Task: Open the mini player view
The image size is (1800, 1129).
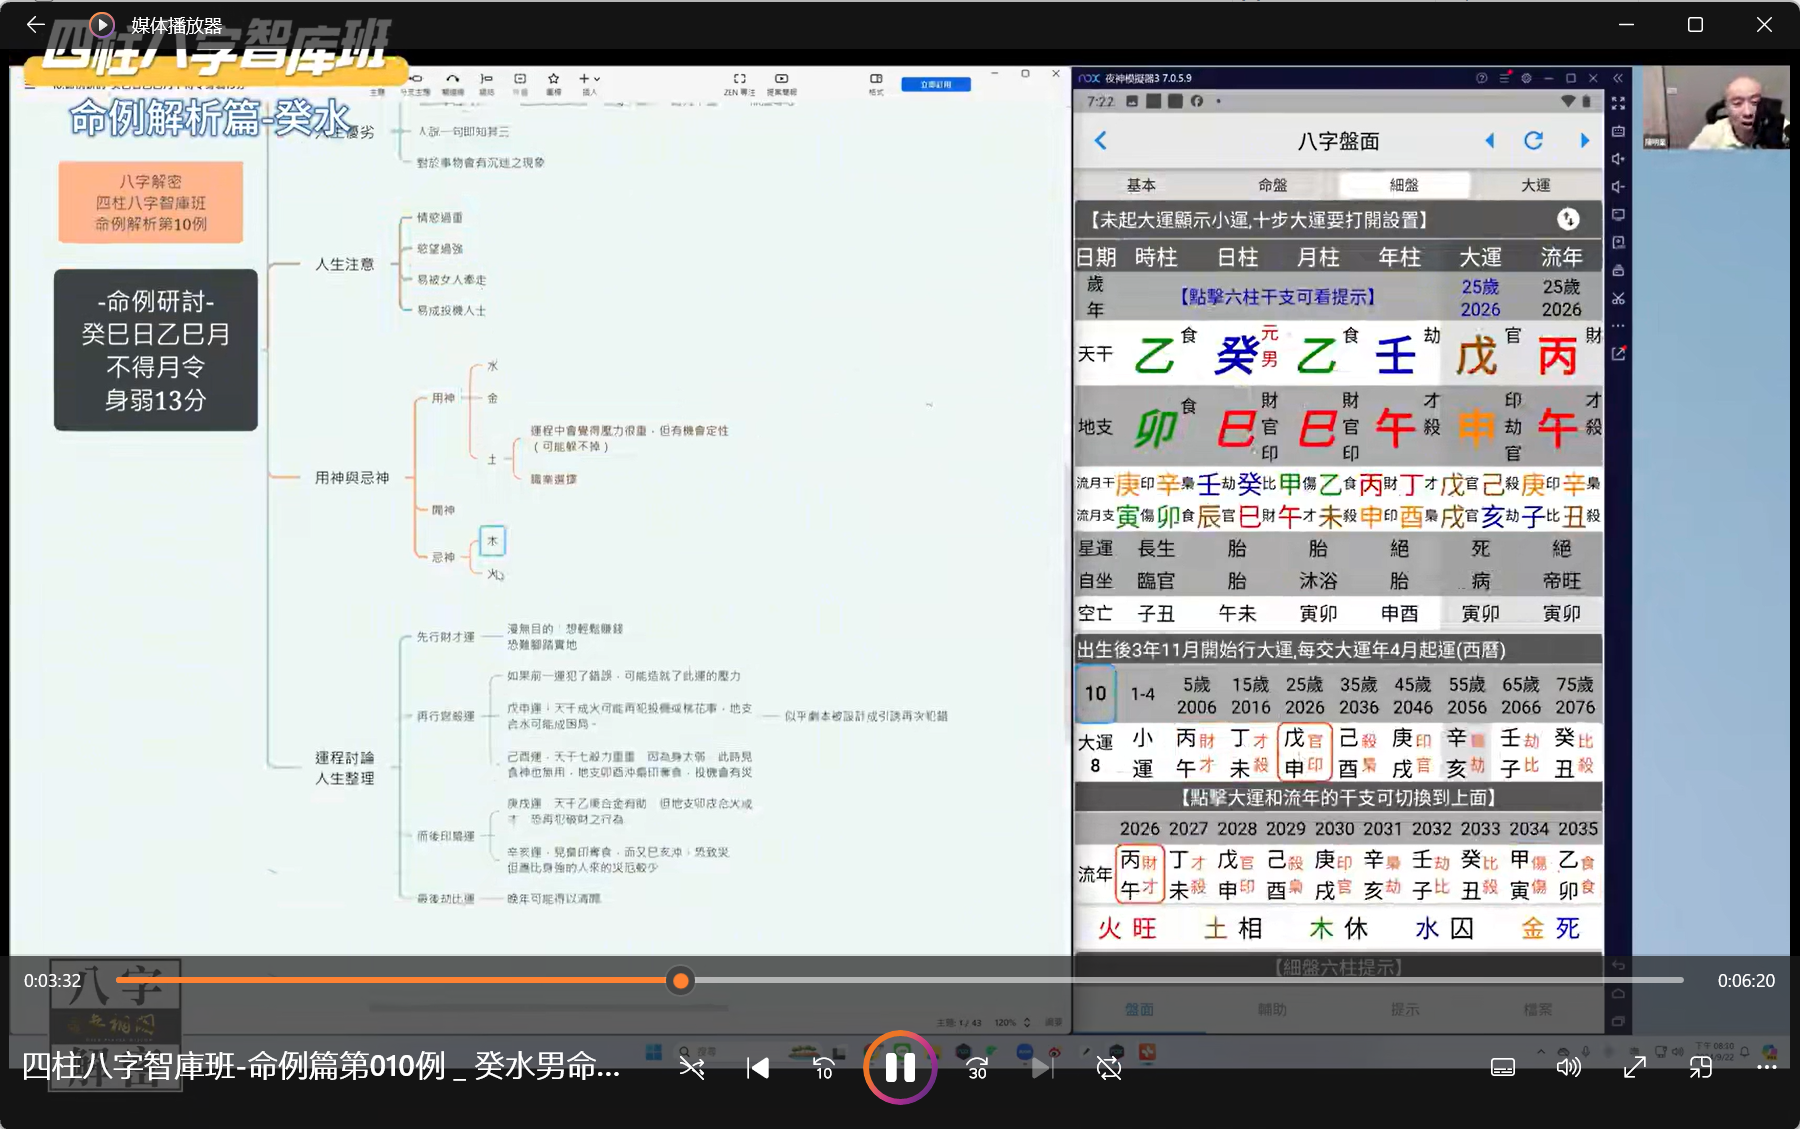Action: click(x=1701, y=1068)
